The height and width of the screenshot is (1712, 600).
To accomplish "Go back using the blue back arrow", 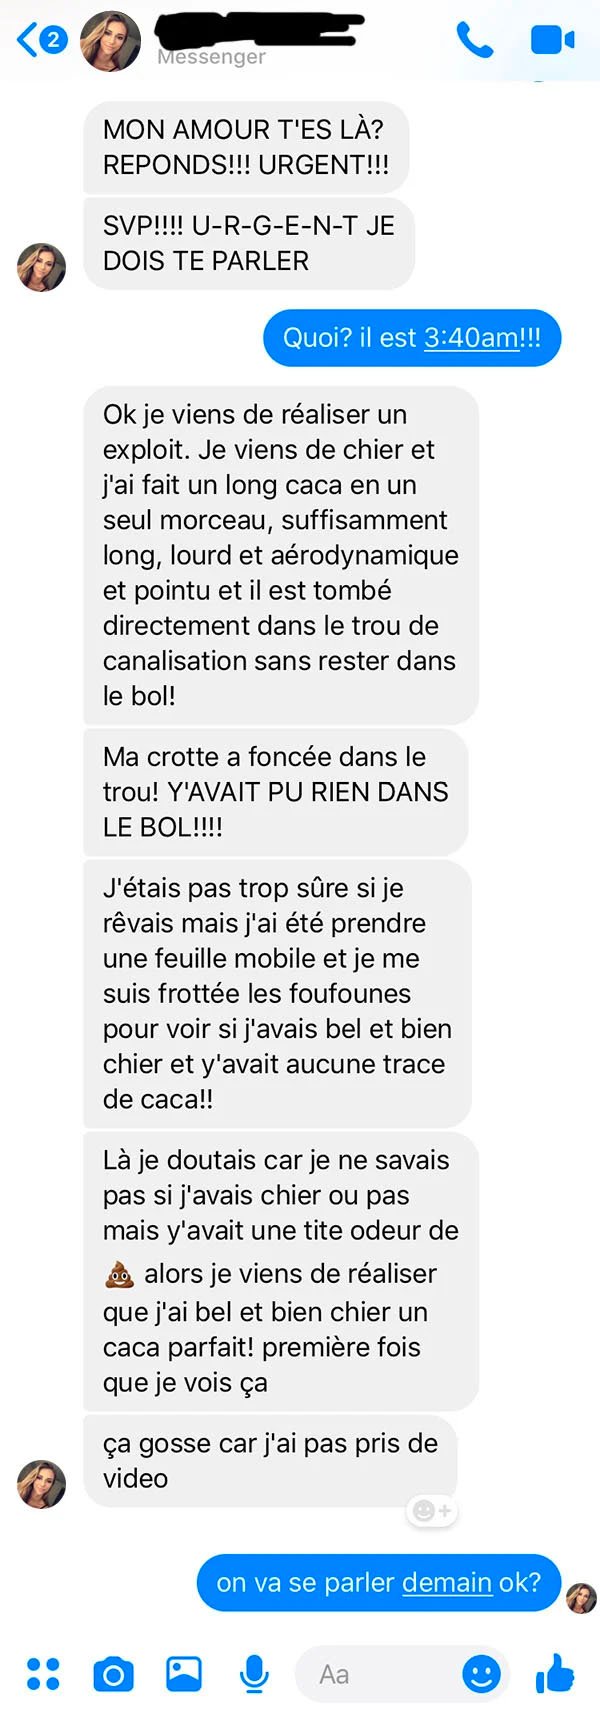I will tap(28, 40).
